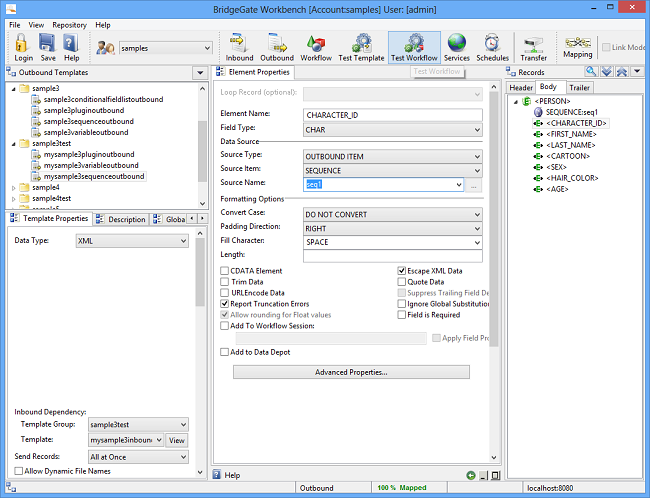Viewport: 650px width, 498px height.
Task: Select SEQUENCE:seq1 node in Records
Action: (571, 112)
